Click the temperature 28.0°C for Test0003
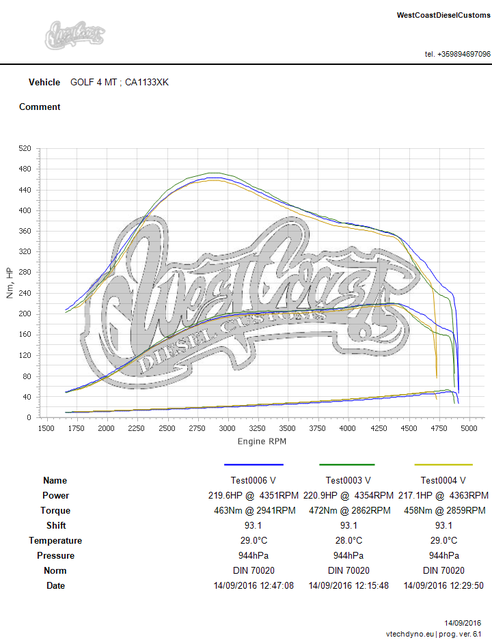Viewport: 492px width, 640px height. 349,540
